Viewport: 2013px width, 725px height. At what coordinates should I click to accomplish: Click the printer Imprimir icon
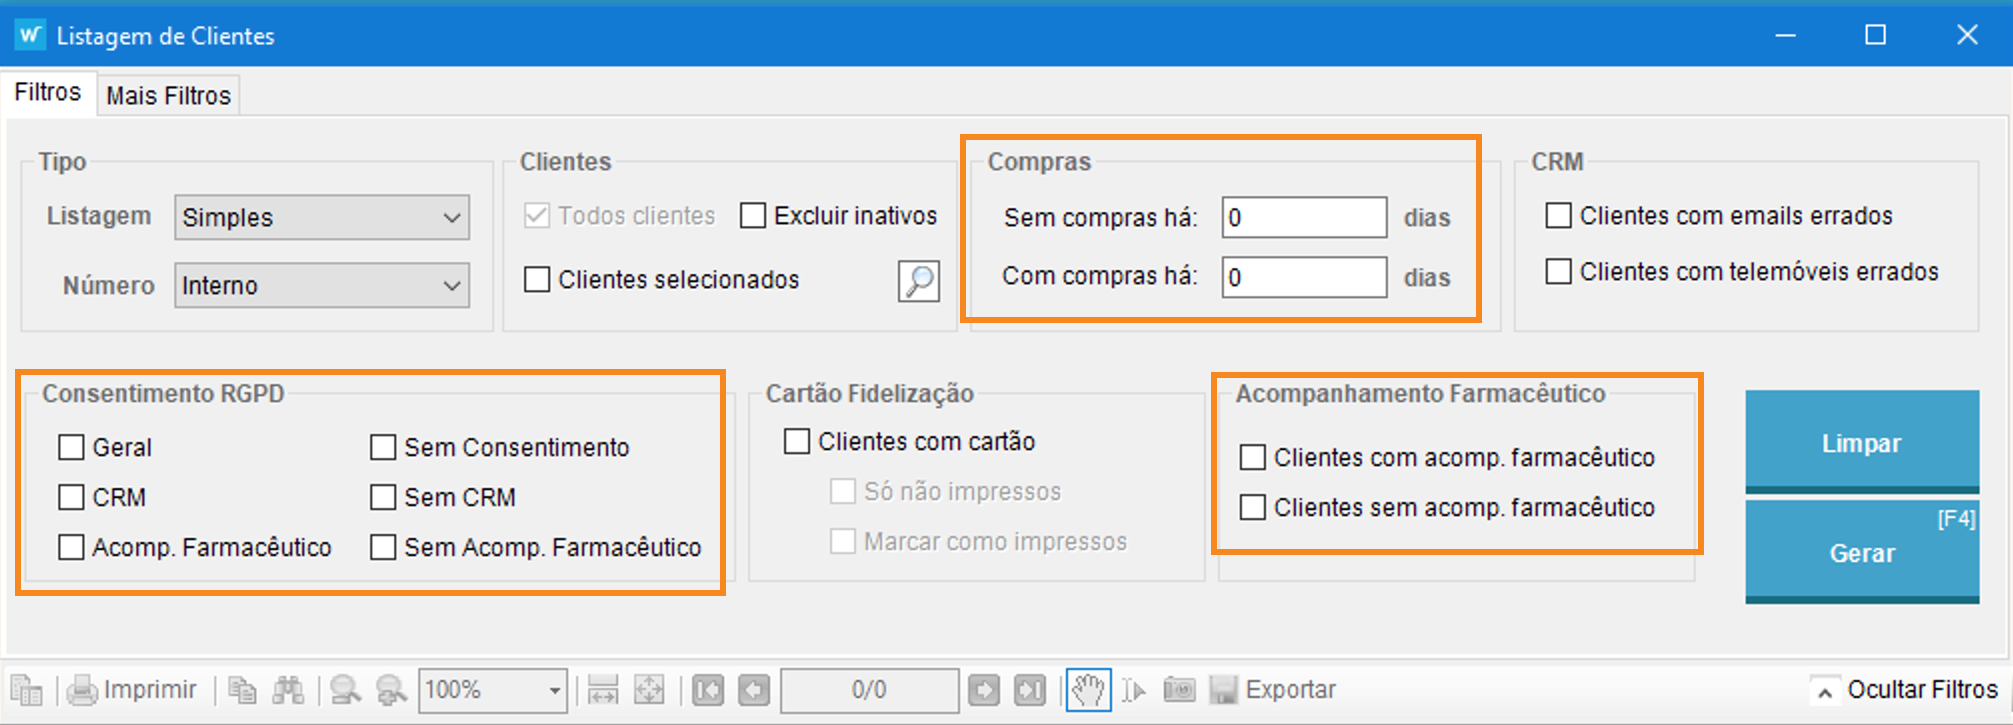tap(82, 690)
